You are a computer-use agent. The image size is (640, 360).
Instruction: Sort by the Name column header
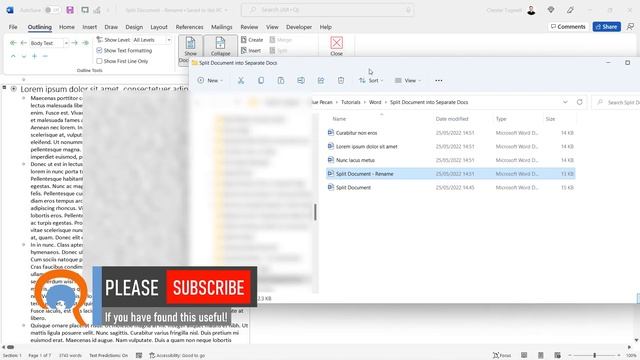coord(339,119)
